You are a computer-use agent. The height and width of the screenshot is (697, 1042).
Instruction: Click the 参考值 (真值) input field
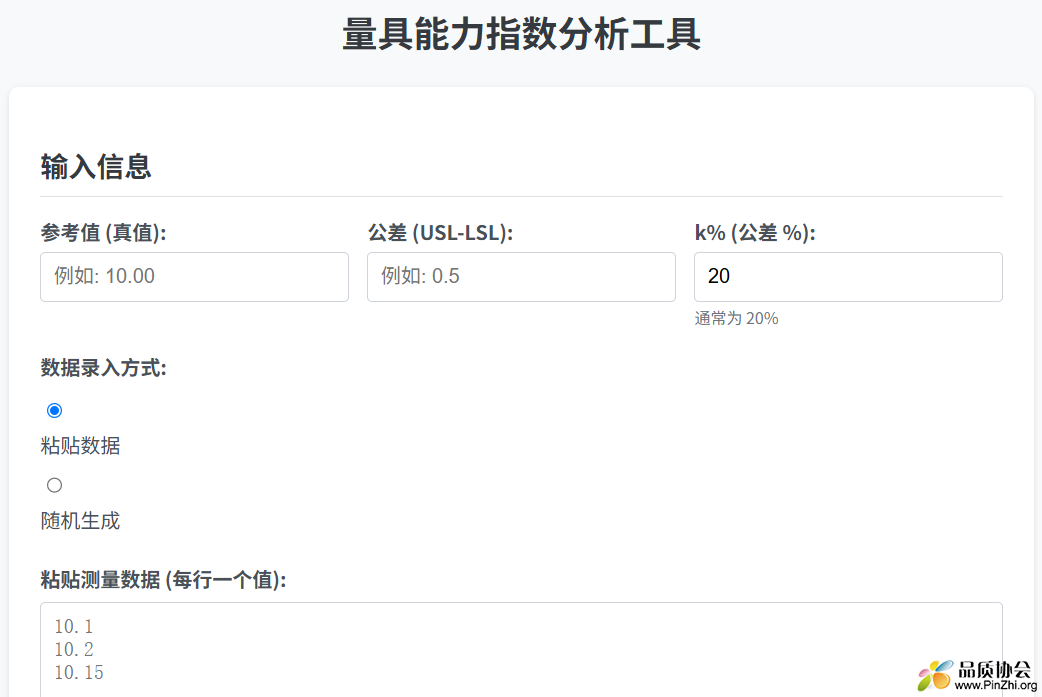coord(194,276)
